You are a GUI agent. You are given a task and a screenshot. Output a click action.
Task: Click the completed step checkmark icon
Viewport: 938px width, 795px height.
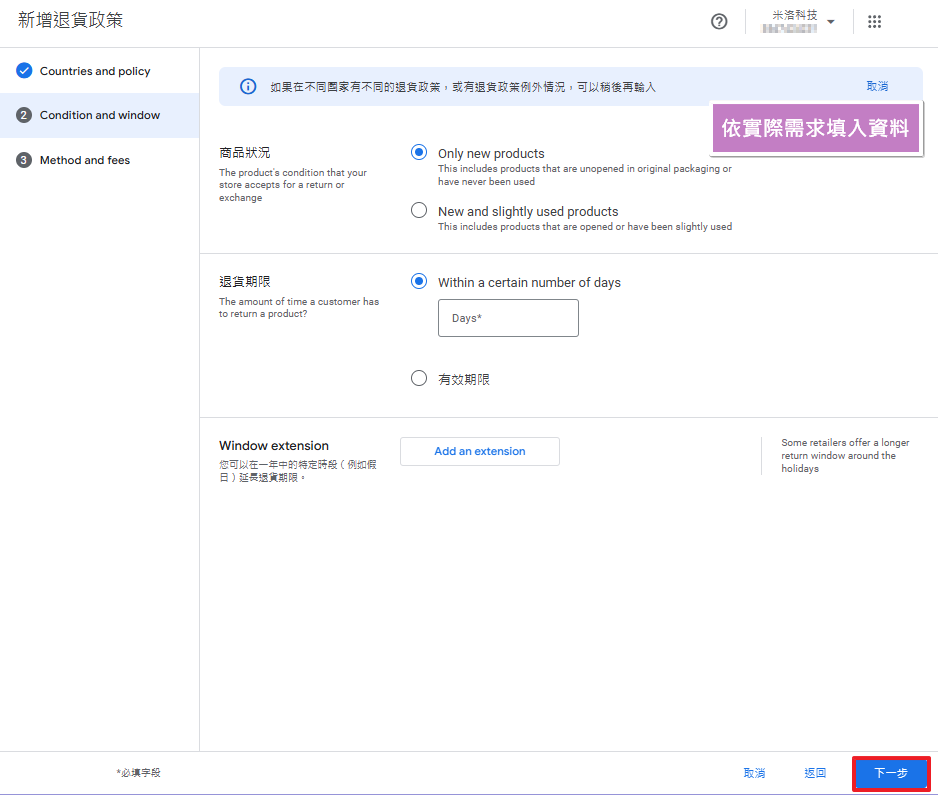(x=24, y=71)
